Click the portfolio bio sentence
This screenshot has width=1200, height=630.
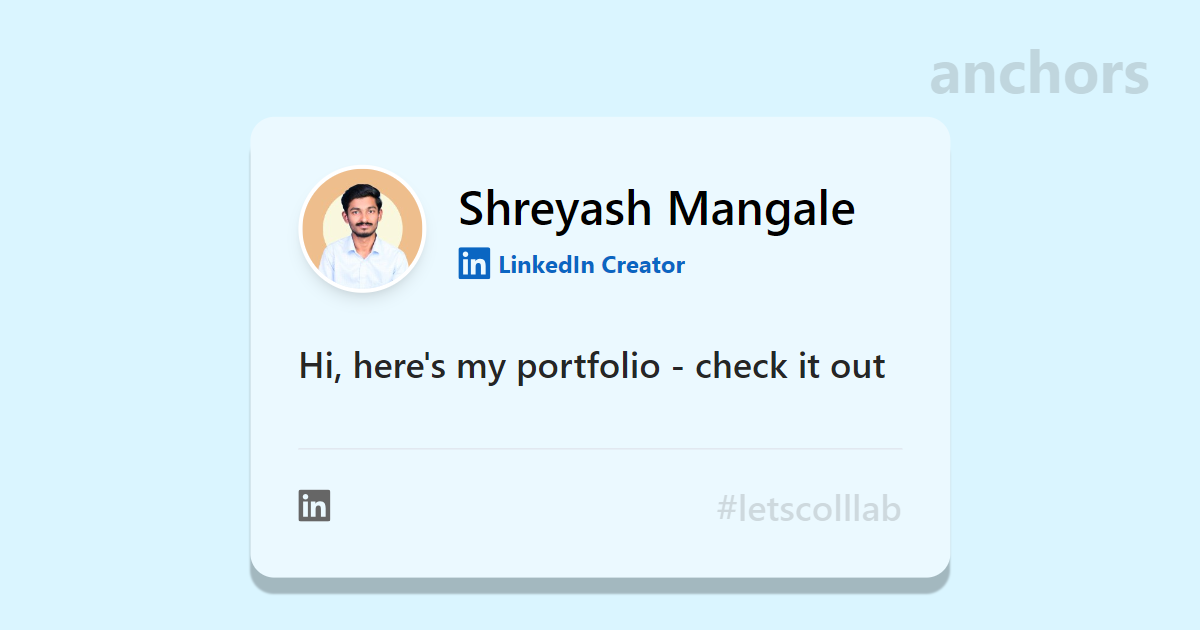tap(592, 366)
